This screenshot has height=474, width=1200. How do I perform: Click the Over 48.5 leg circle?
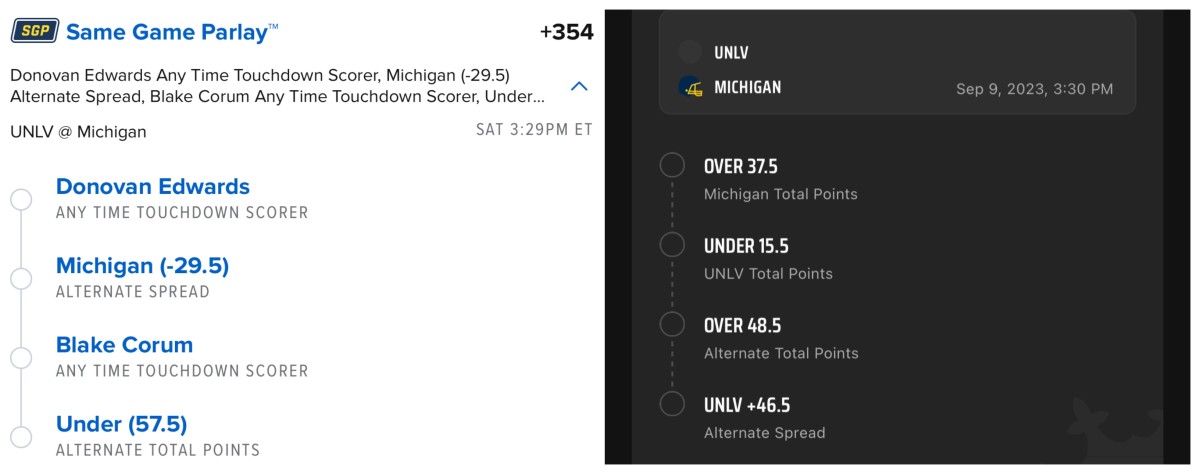(672, 325)
